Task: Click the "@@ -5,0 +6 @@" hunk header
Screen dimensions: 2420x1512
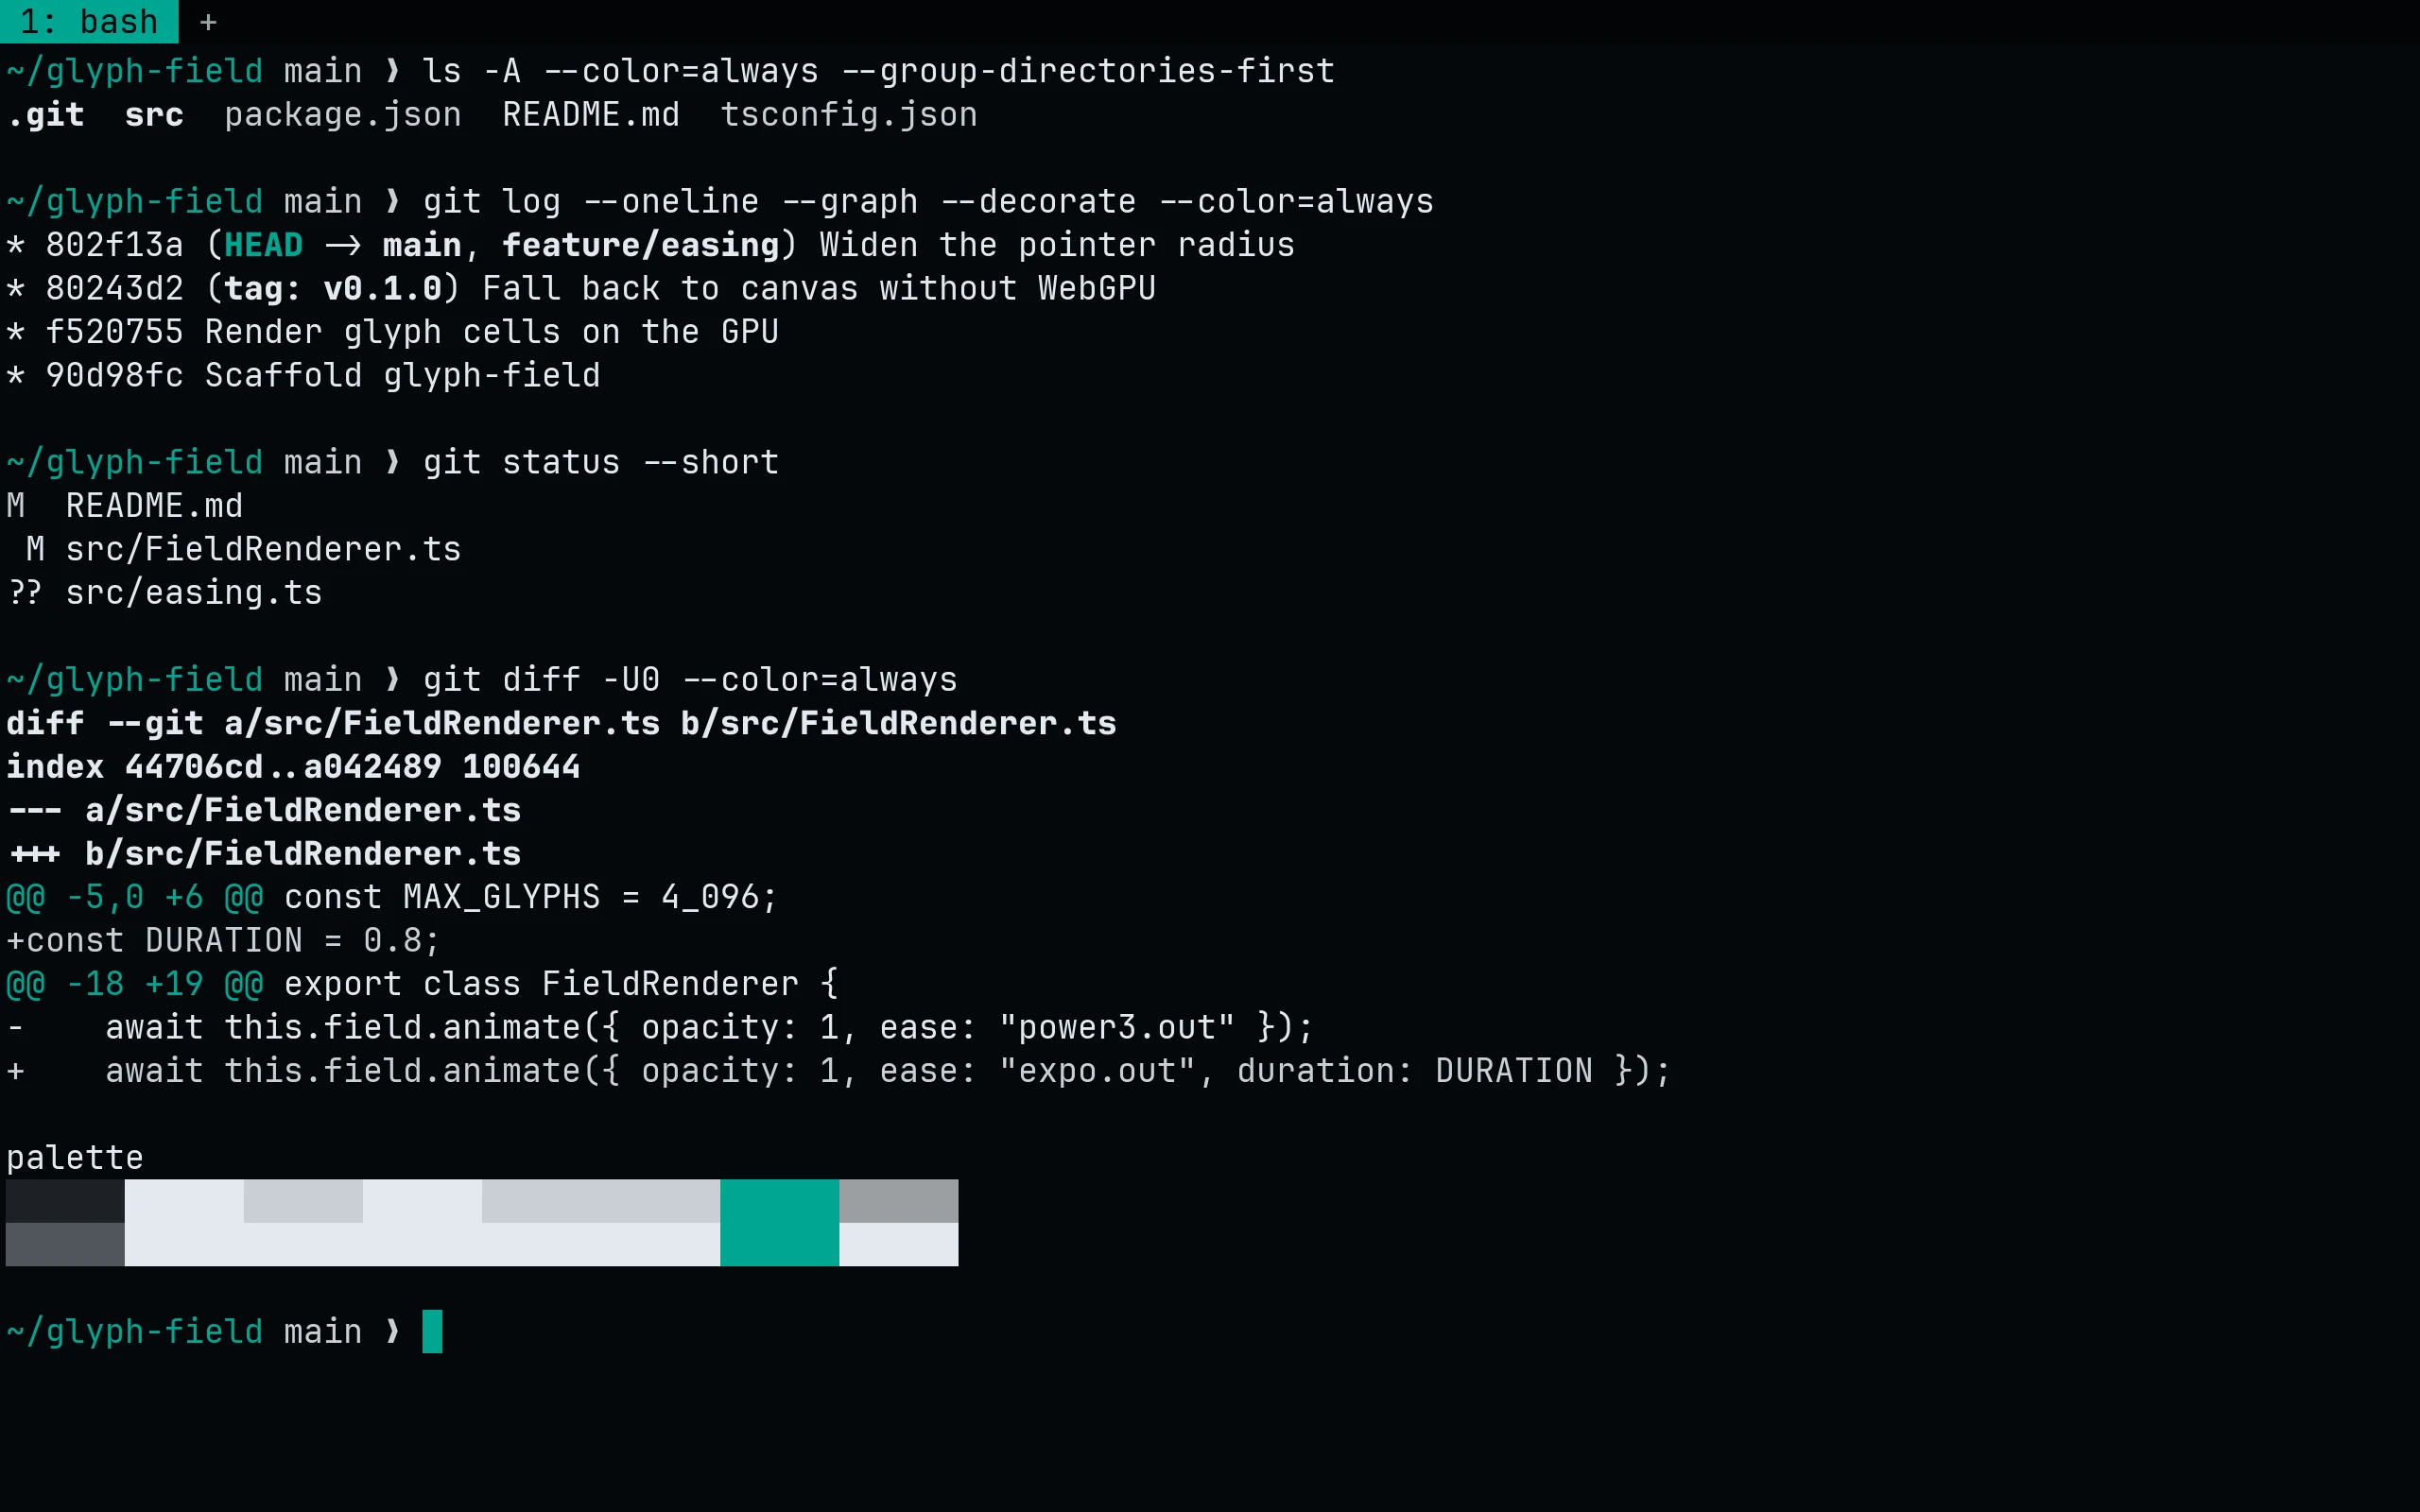Action: tap(134, 897)
